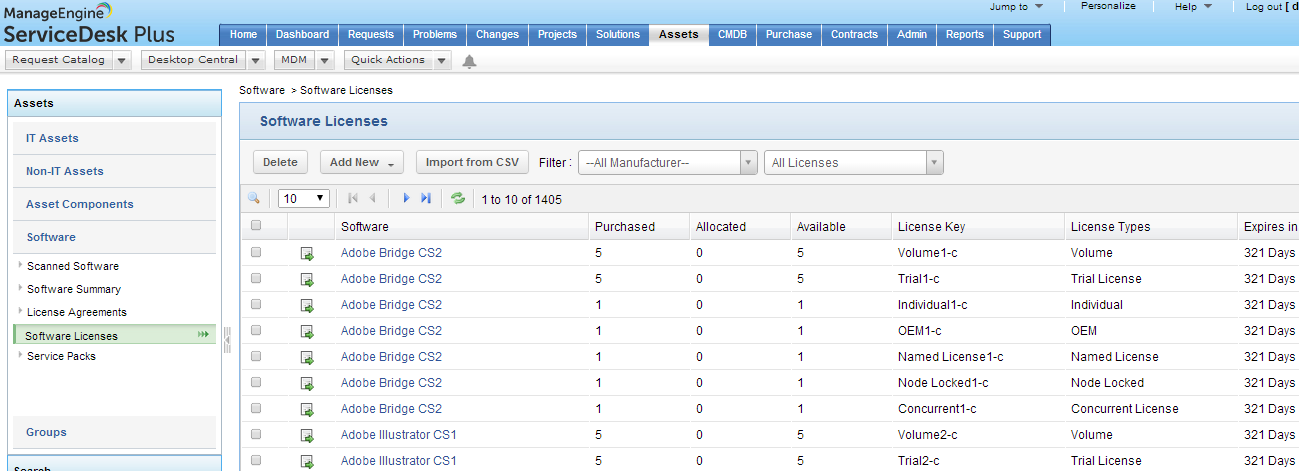Screen dimensions: 1299x471
Task: Click the notification bell icon
Action: pyautogui.click(x=469, y=61)
